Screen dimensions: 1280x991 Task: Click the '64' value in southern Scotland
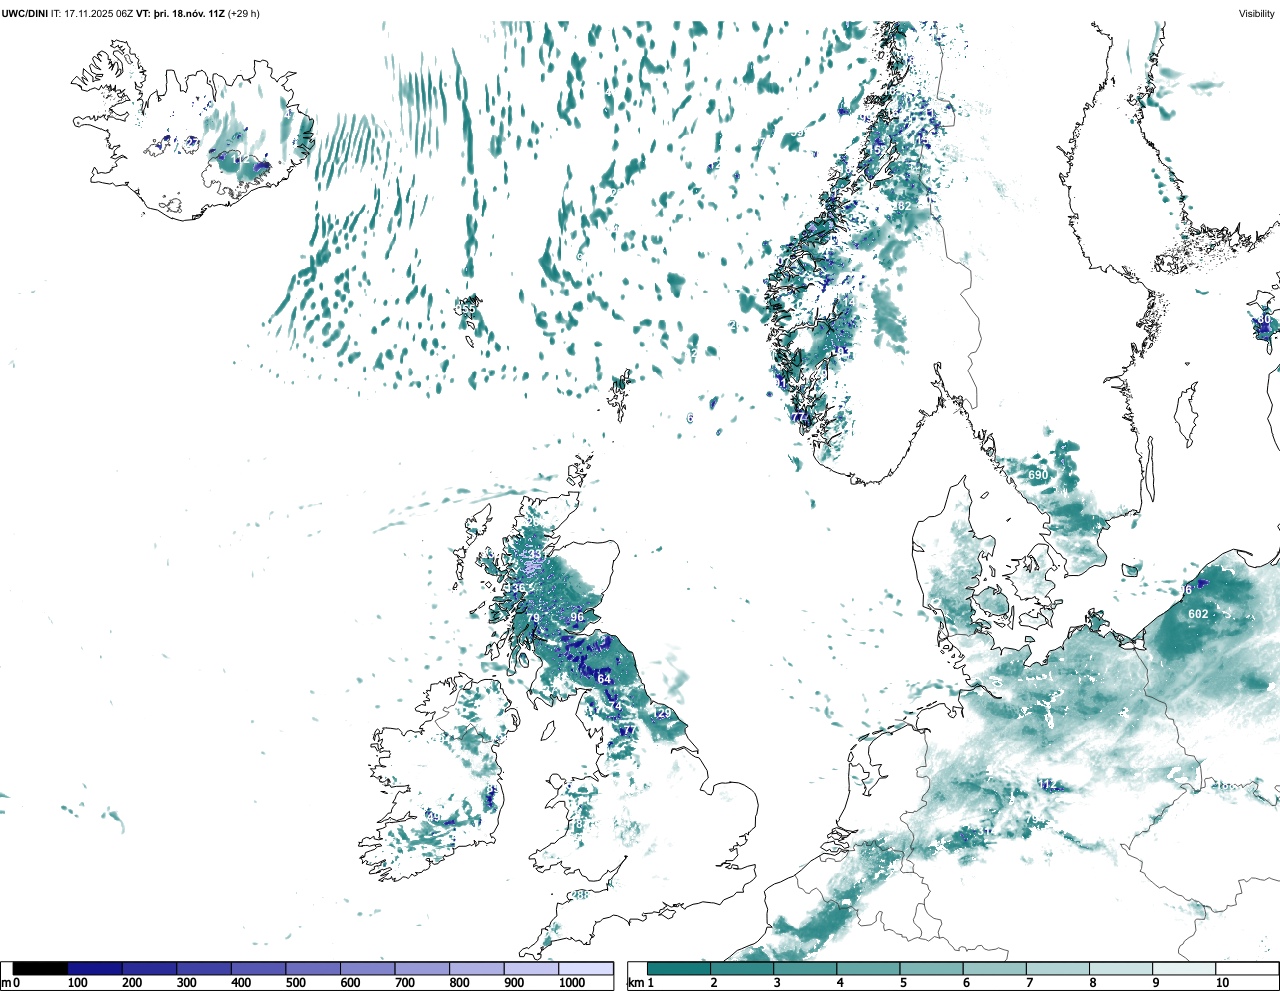click(604, 680)
